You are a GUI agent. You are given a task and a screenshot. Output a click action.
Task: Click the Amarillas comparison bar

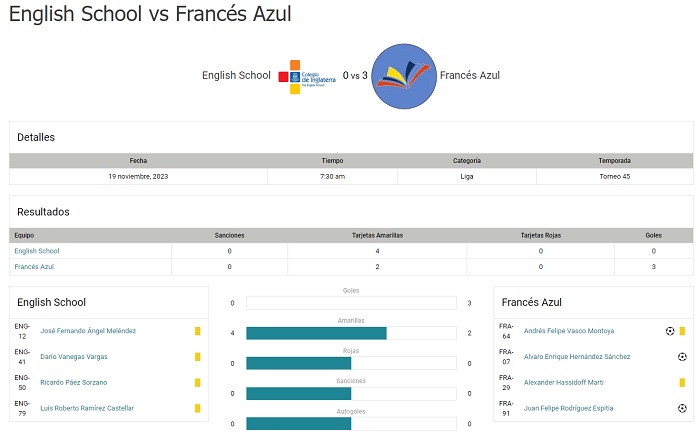(x=350, y=333)
